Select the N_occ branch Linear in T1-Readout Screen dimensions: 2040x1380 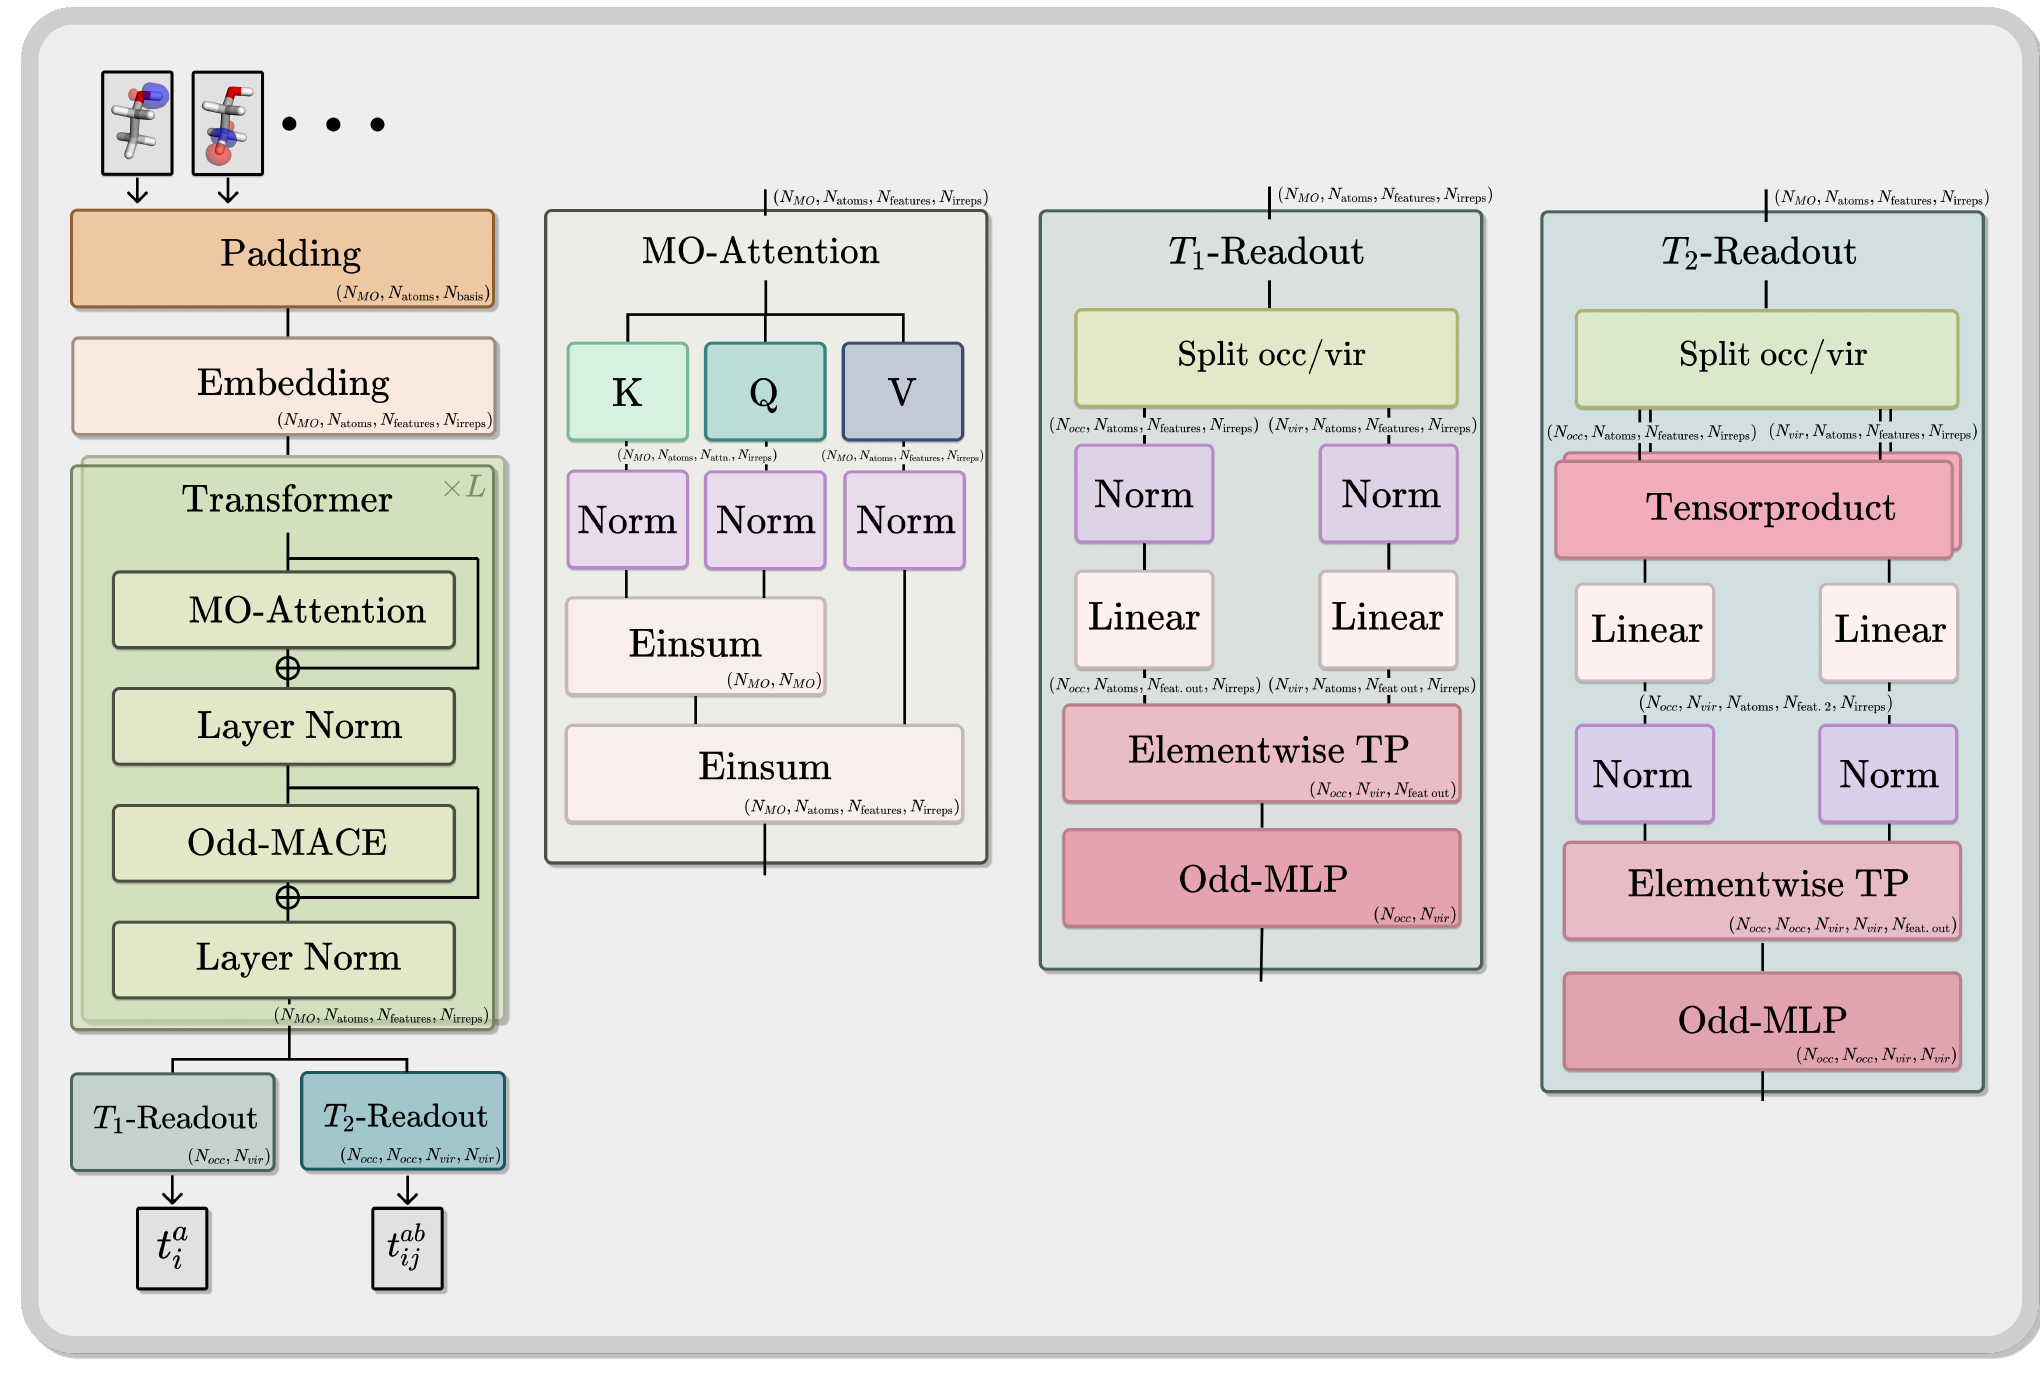[x=1144, y=620]
